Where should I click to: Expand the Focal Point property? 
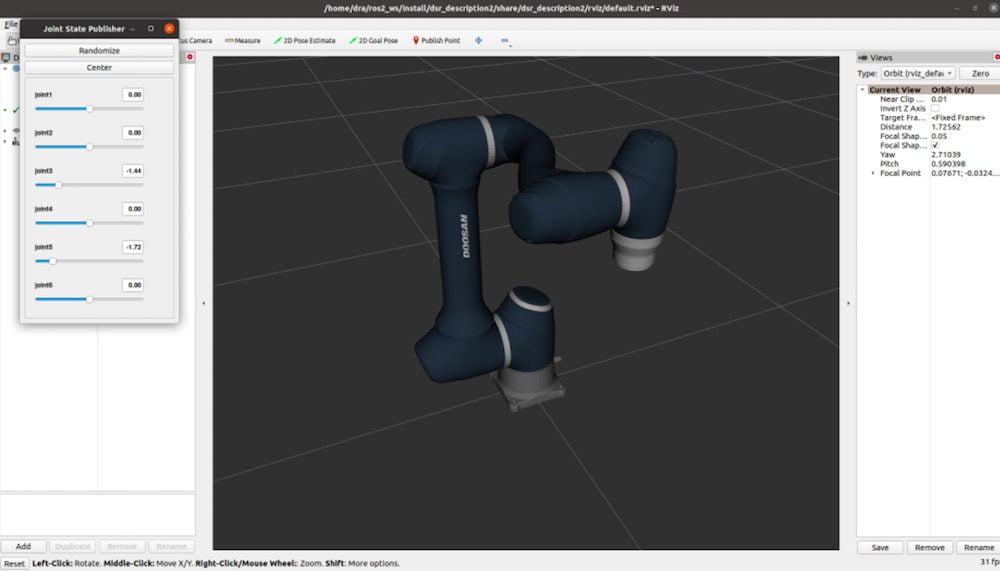click(873, 173)
